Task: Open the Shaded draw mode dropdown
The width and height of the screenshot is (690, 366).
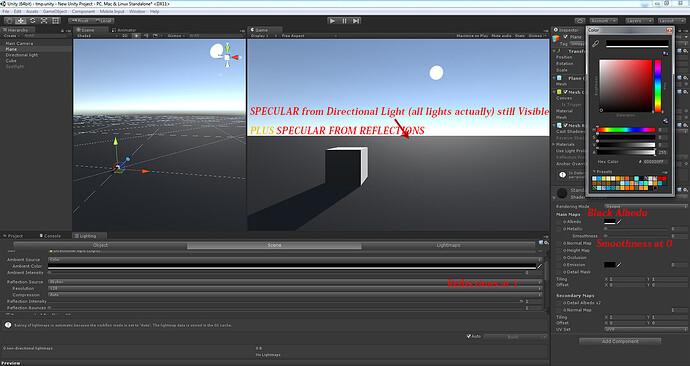Action: coord(96,36)
